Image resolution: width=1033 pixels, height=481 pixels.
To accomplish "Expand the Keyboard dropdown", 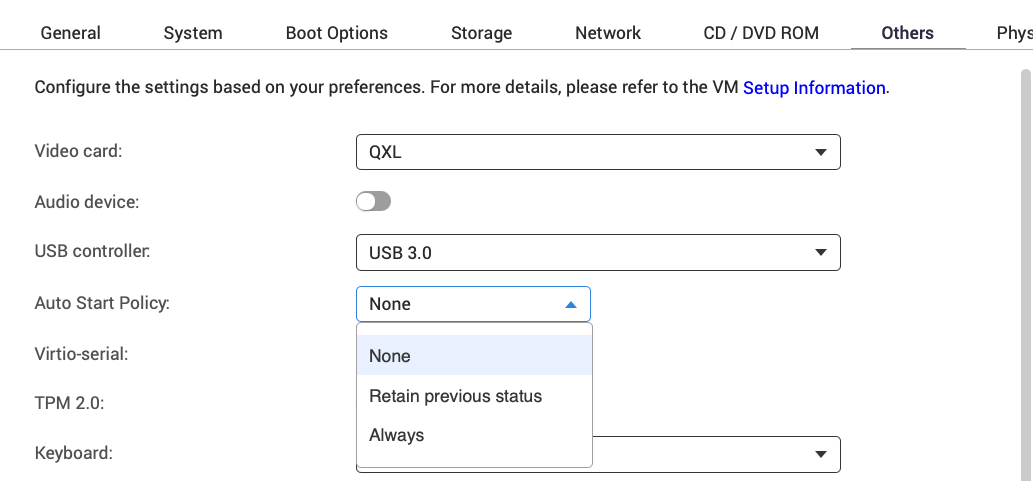I will [820, 453].
